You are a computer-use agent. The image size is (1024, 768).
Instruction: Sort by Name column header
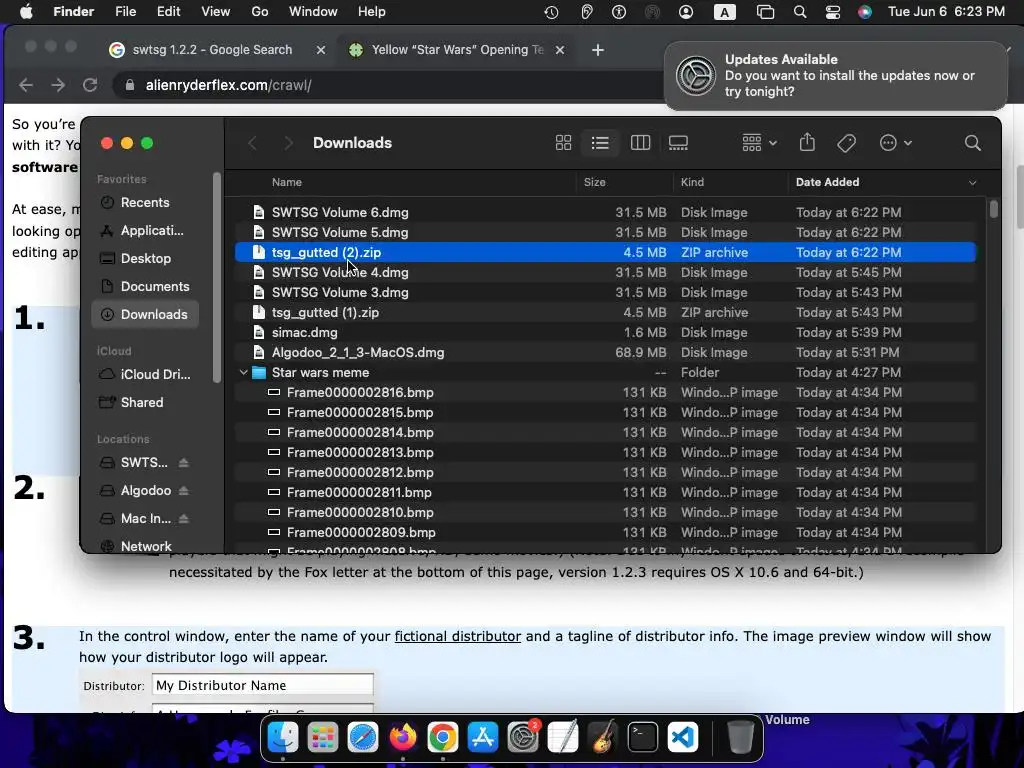click(x=287, y=182)
